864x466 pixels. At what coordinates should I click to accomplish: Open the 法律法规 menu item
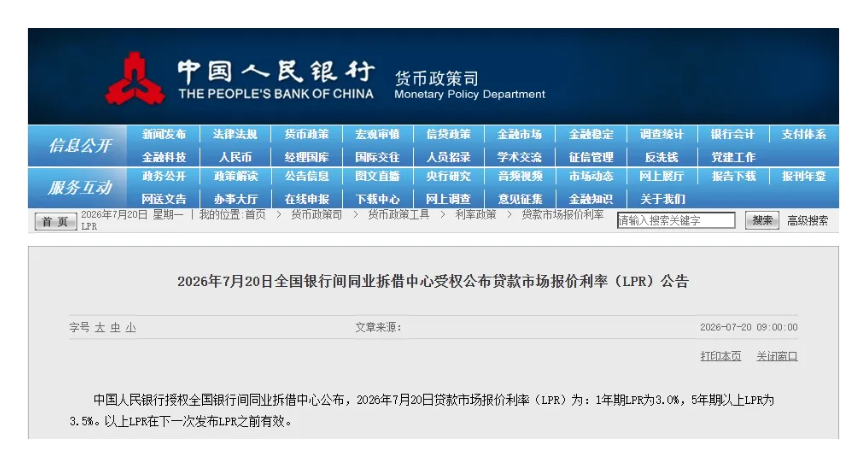[235, 134]
